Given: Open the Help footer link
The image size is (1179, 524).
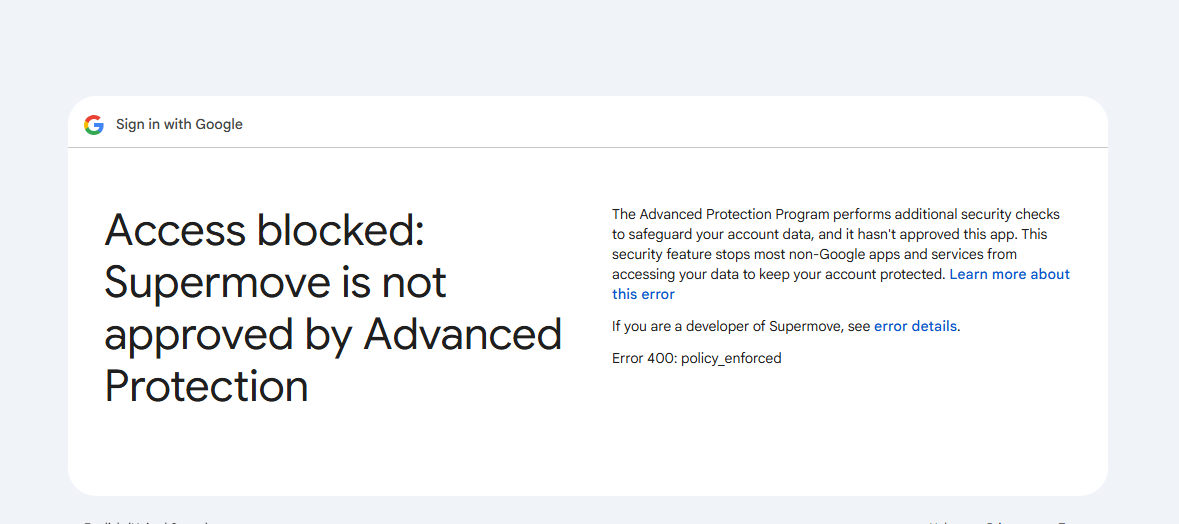Looking at the screenshot, I should 941,521.
